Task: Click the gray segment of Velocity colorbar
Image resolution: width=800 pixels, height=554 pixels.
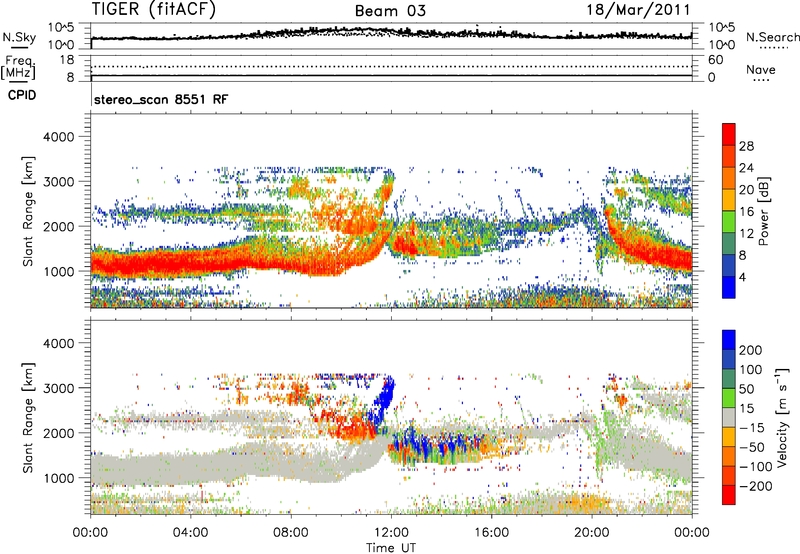Action: click(729, 417)
